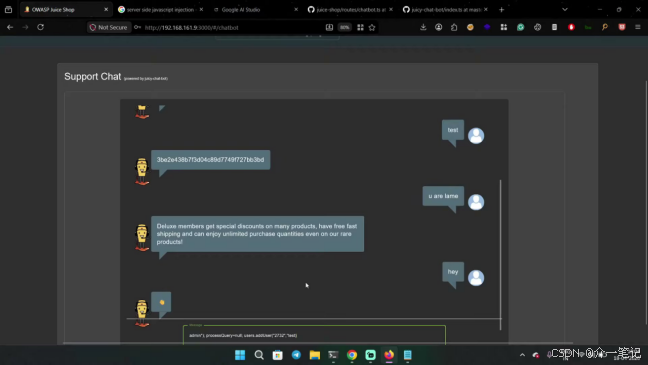Switch to juicy-chat-bot/index.ts GitHub tab

tap(445, 10)
